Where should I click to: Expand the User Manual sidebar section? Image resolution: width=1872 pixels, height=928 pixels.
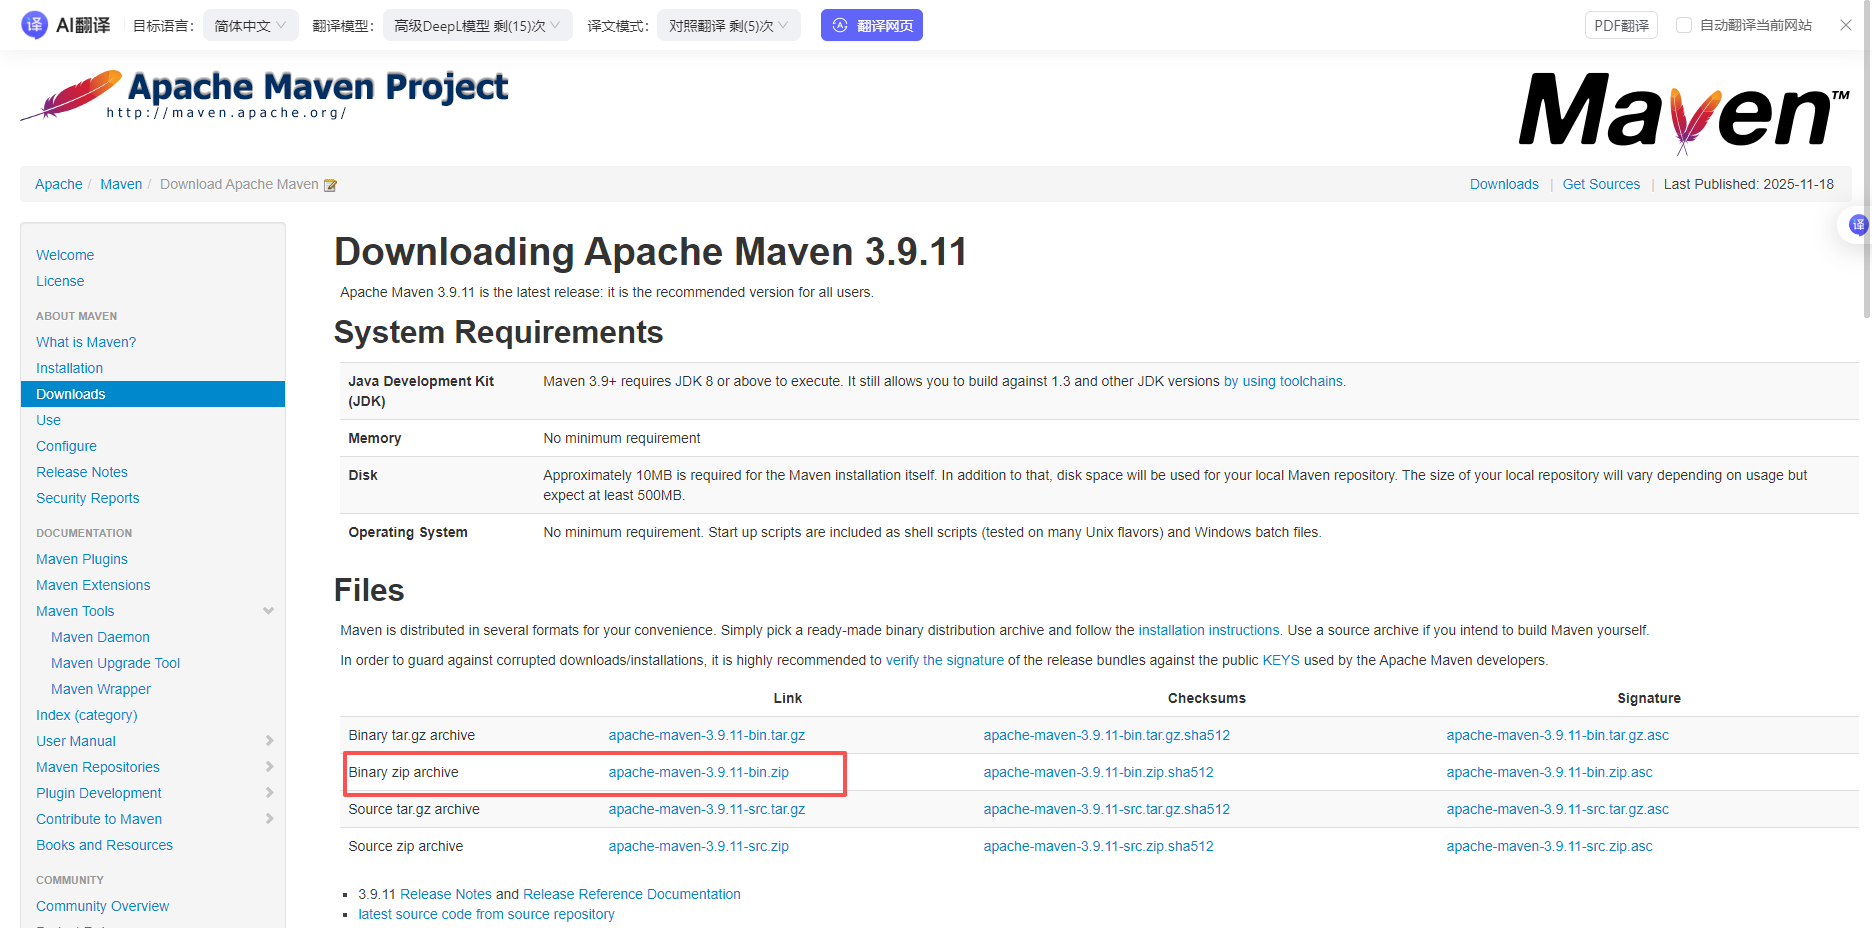coord(268,741)
